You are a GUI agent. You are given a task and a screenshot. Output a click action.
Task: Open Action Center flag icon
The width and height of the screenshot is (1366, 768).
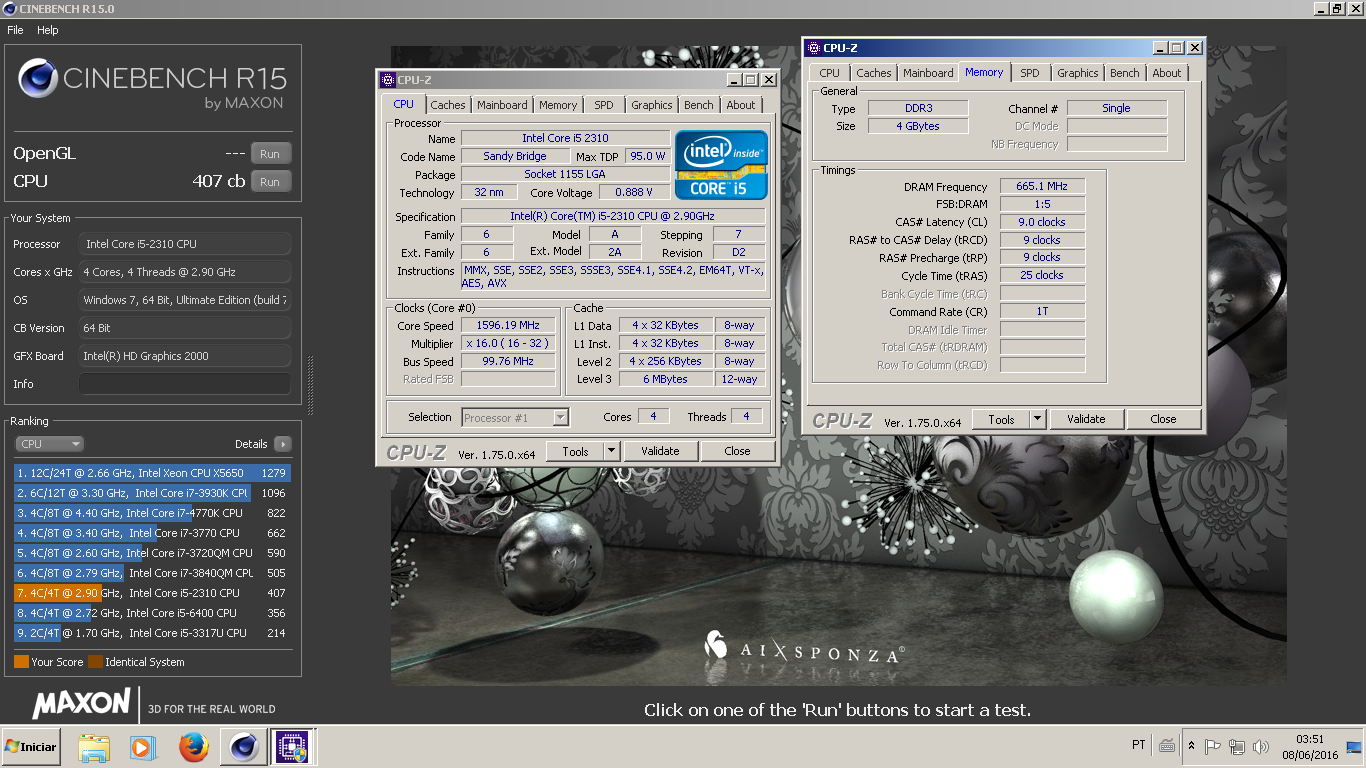point(1212,746)
